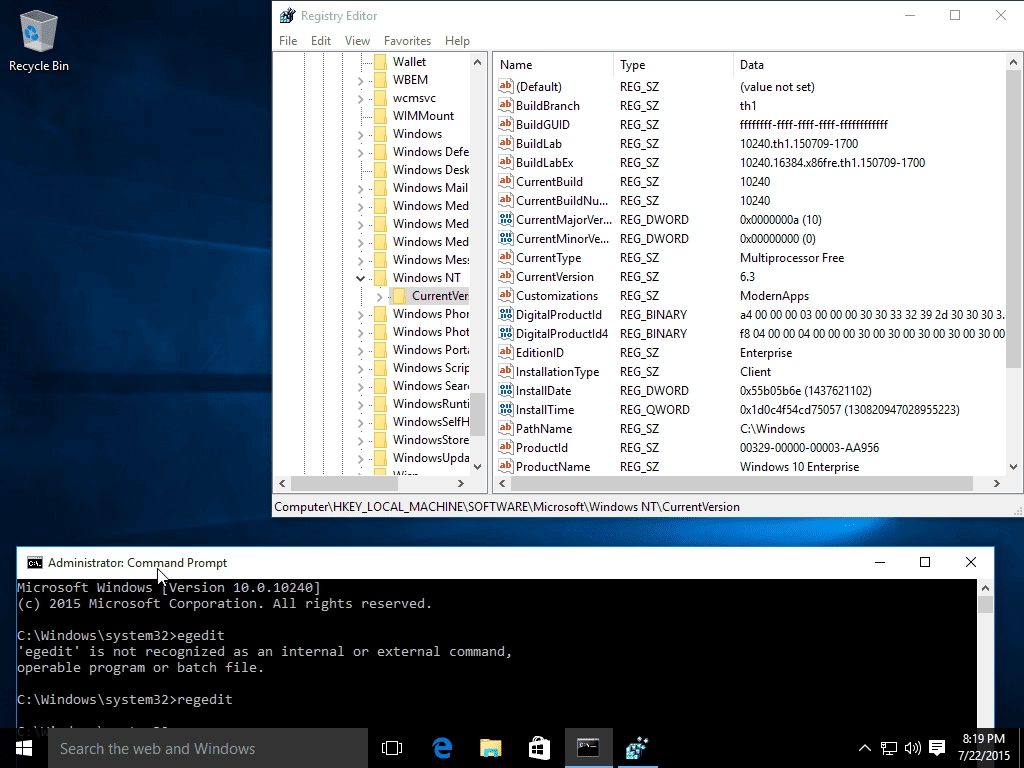
Task: Expand the Windows Mail key
Action: (360, 189)
